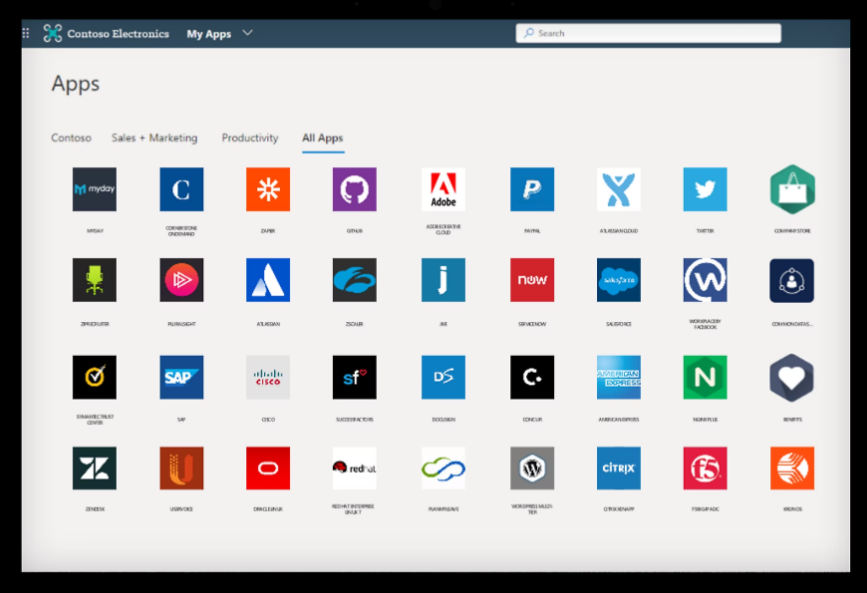Open the Company Store
Screen dimensions: 867x593
(x=792, y=189)
